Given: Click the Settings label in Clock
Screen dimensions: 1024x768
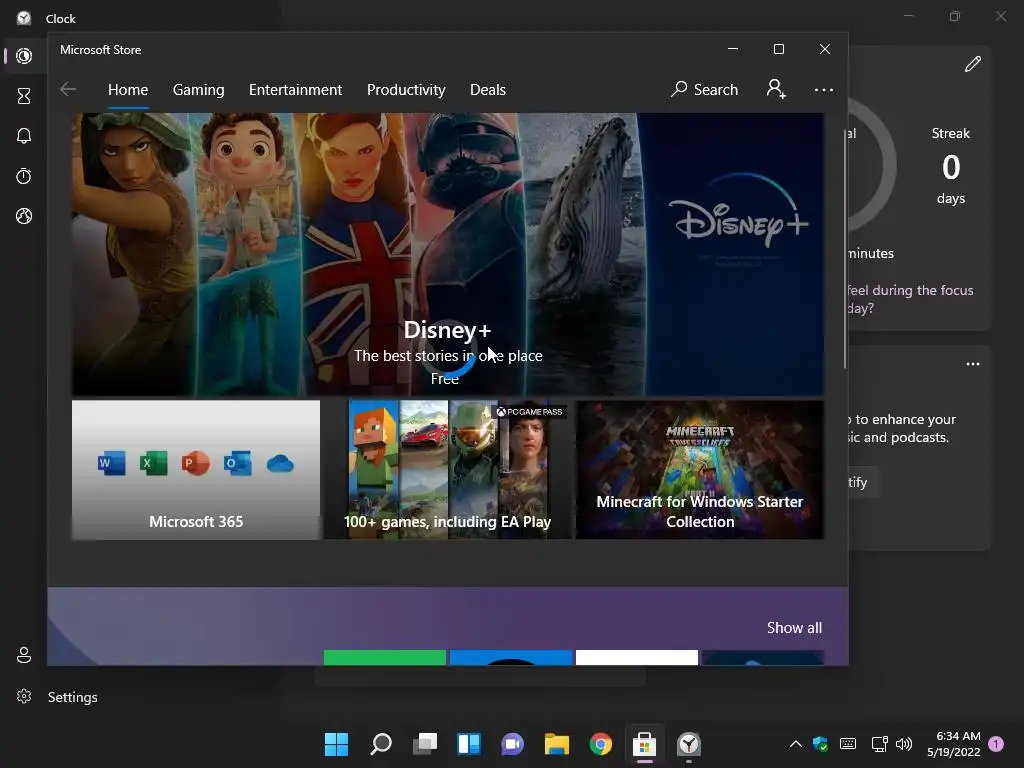Looking at the screenshot, I should [x=72, y=697].
